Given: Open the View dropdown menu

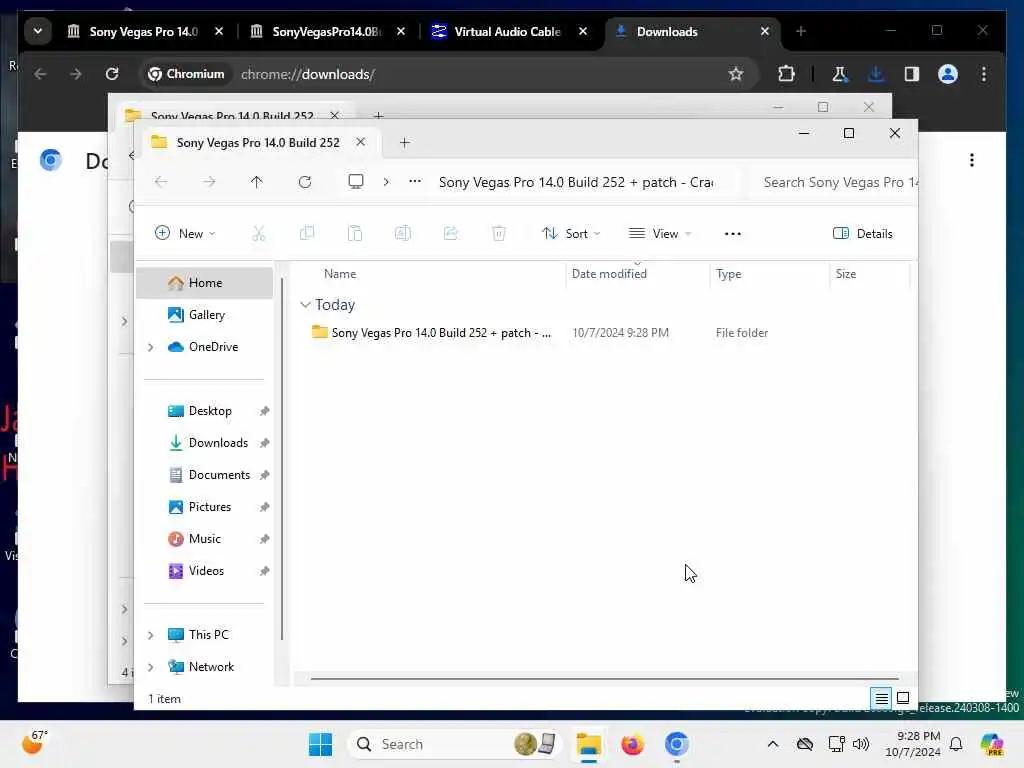Looking at the screenshot, I should [x=660, y=233].
